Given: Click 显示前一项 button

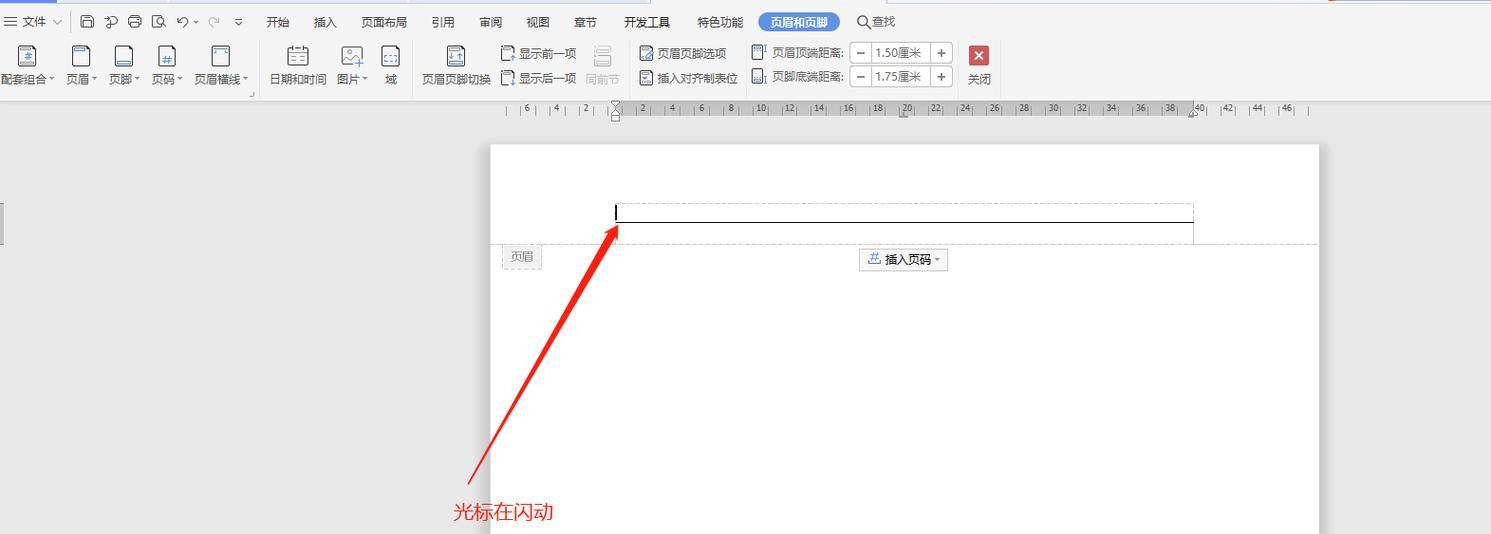Looking at the screenshot, I should tap(538, 53).
